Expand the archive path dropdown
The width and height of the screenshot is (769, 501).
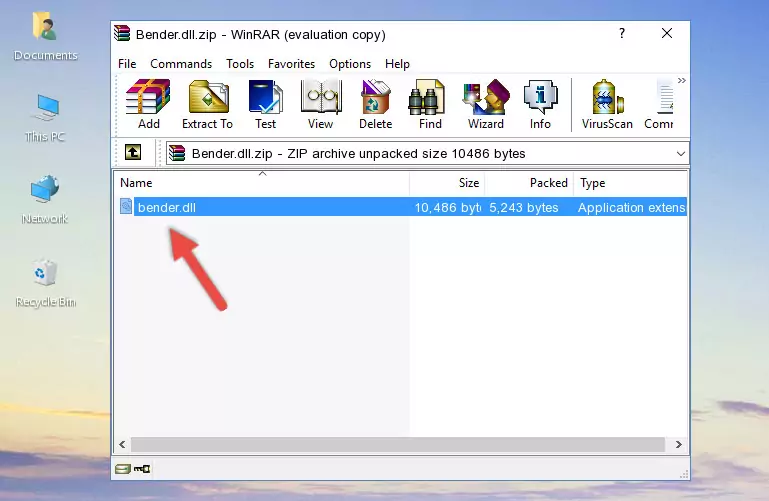[x=681, y=153]
